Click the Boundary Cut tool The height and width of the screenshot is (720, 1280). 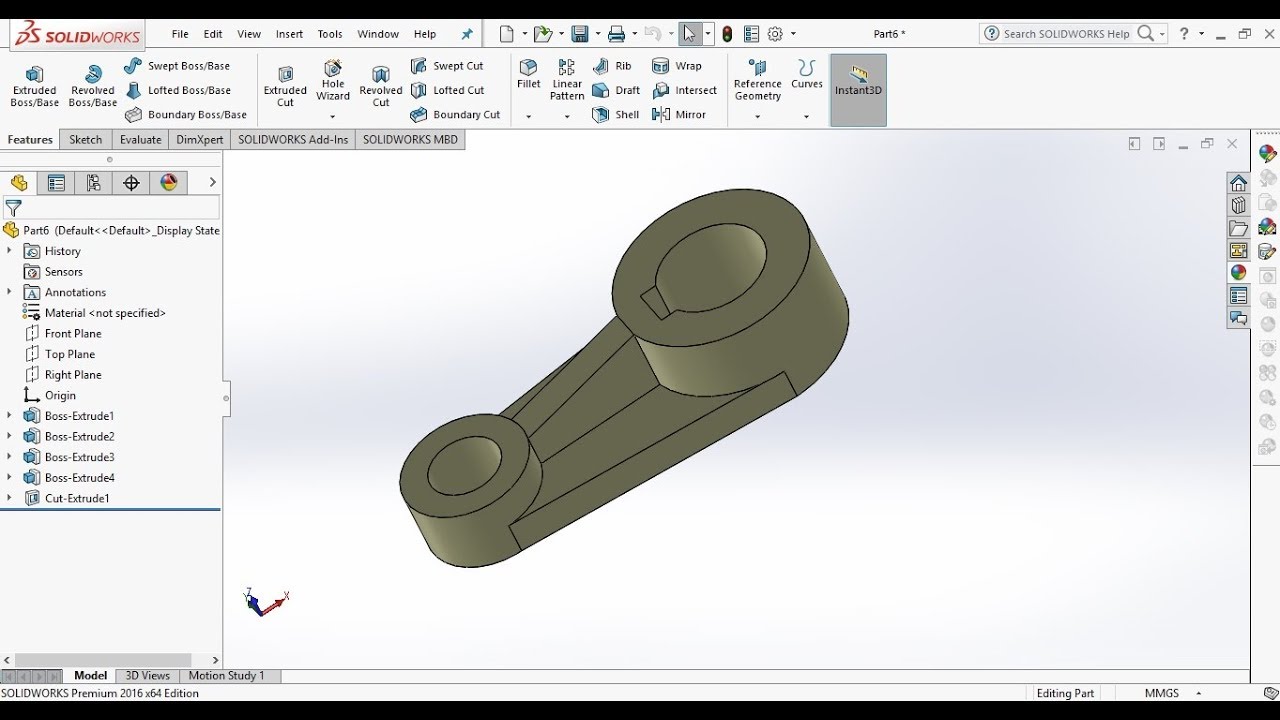[456, 115]
